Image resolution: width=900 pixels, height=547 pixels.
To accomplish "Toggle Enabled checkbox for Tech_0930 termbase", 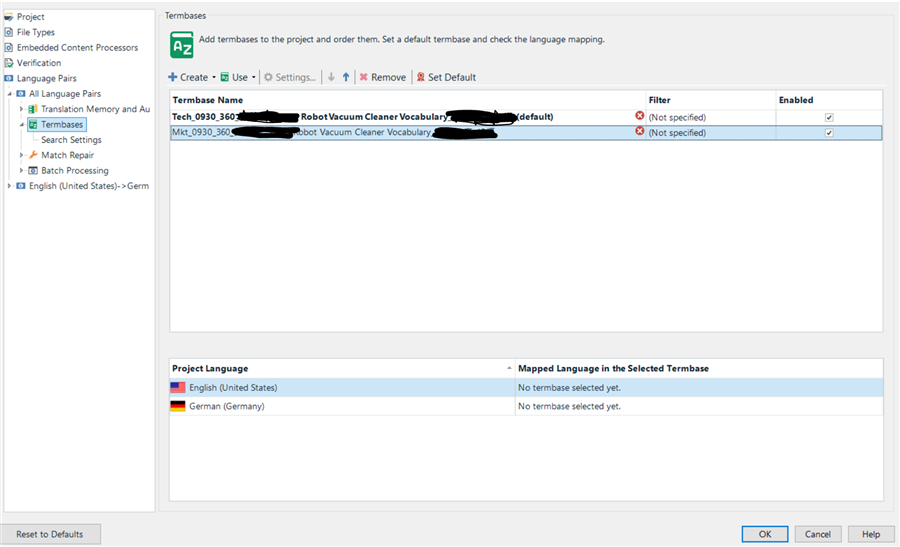I will pyautogui.click(x=829, y=117).
